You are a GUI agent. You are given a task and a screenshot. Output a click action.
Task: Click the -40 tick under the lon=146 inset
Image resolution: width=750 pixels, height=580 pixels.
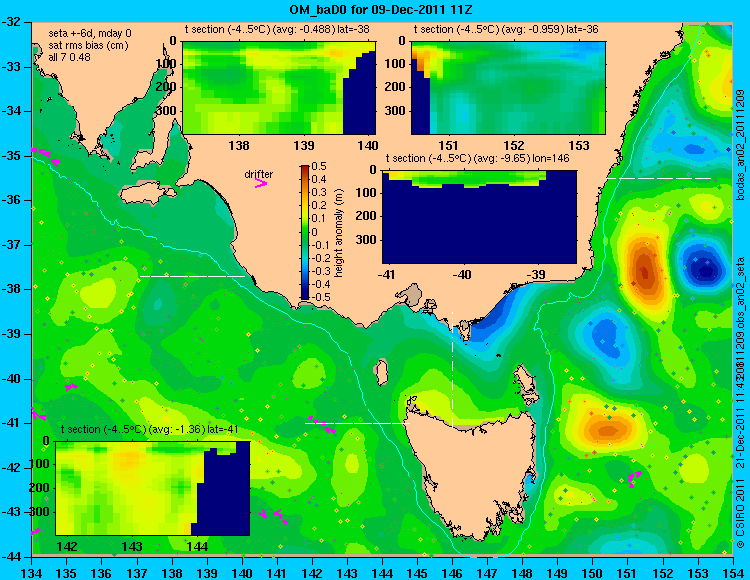coord(462,274)
